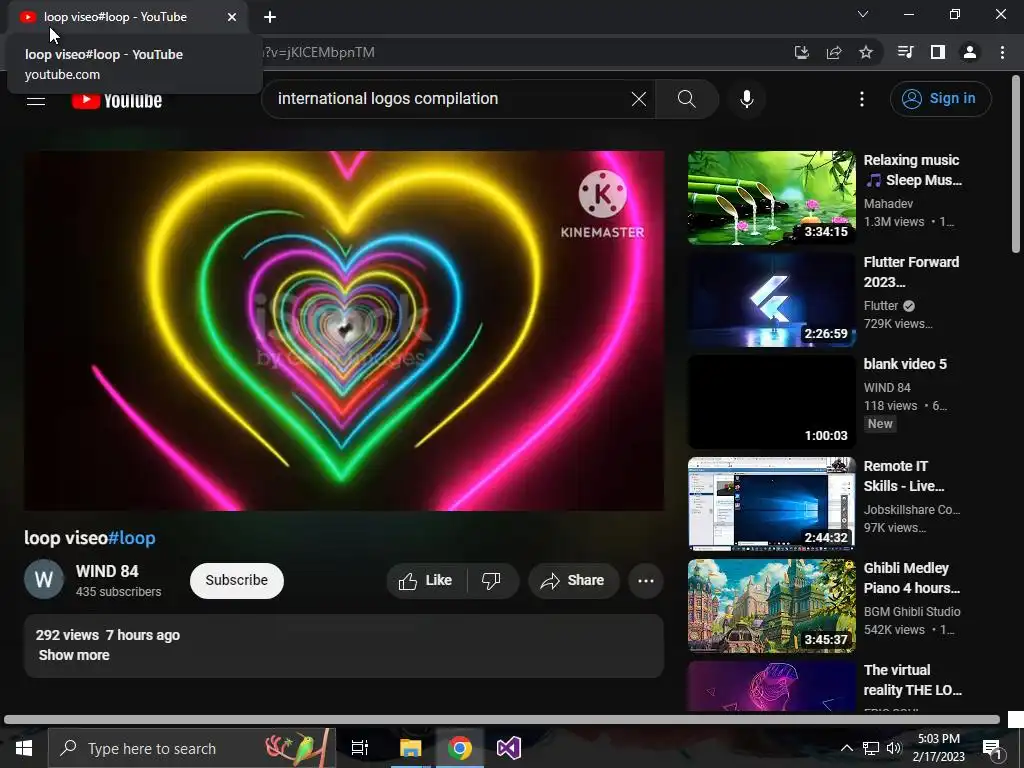Open YouTube settings three-dot menu
The image size is (1024, 768).
pos(861,99)
